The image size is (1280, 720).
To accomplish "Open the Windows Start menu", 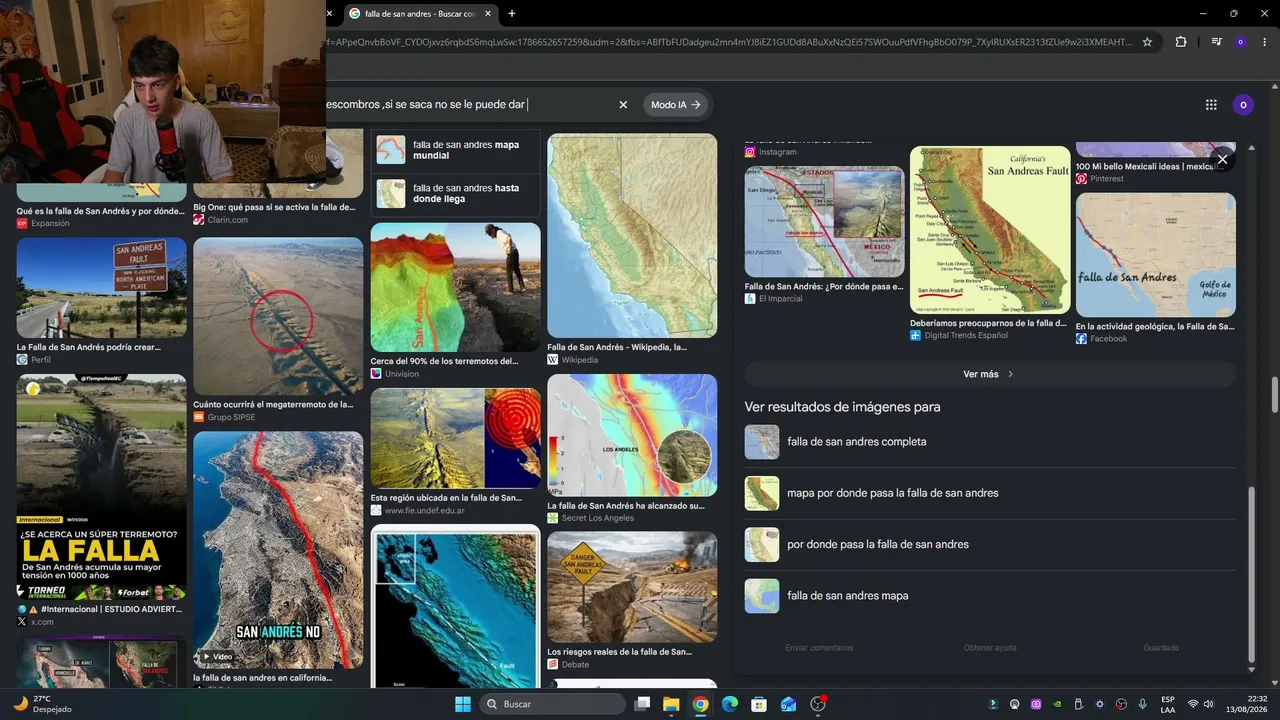I will [x=463, y=704].
